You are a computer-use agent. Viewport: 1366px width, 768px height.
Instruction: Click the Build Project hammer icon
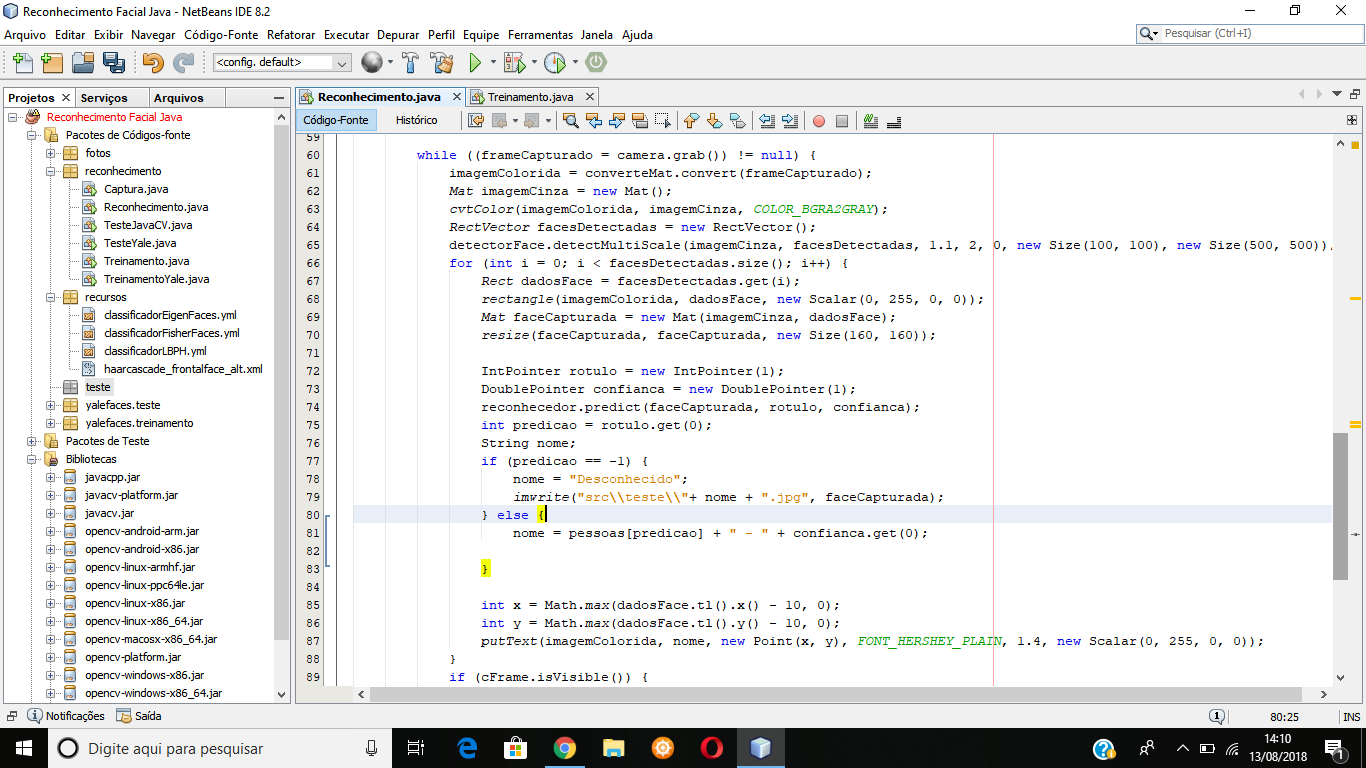410,62
